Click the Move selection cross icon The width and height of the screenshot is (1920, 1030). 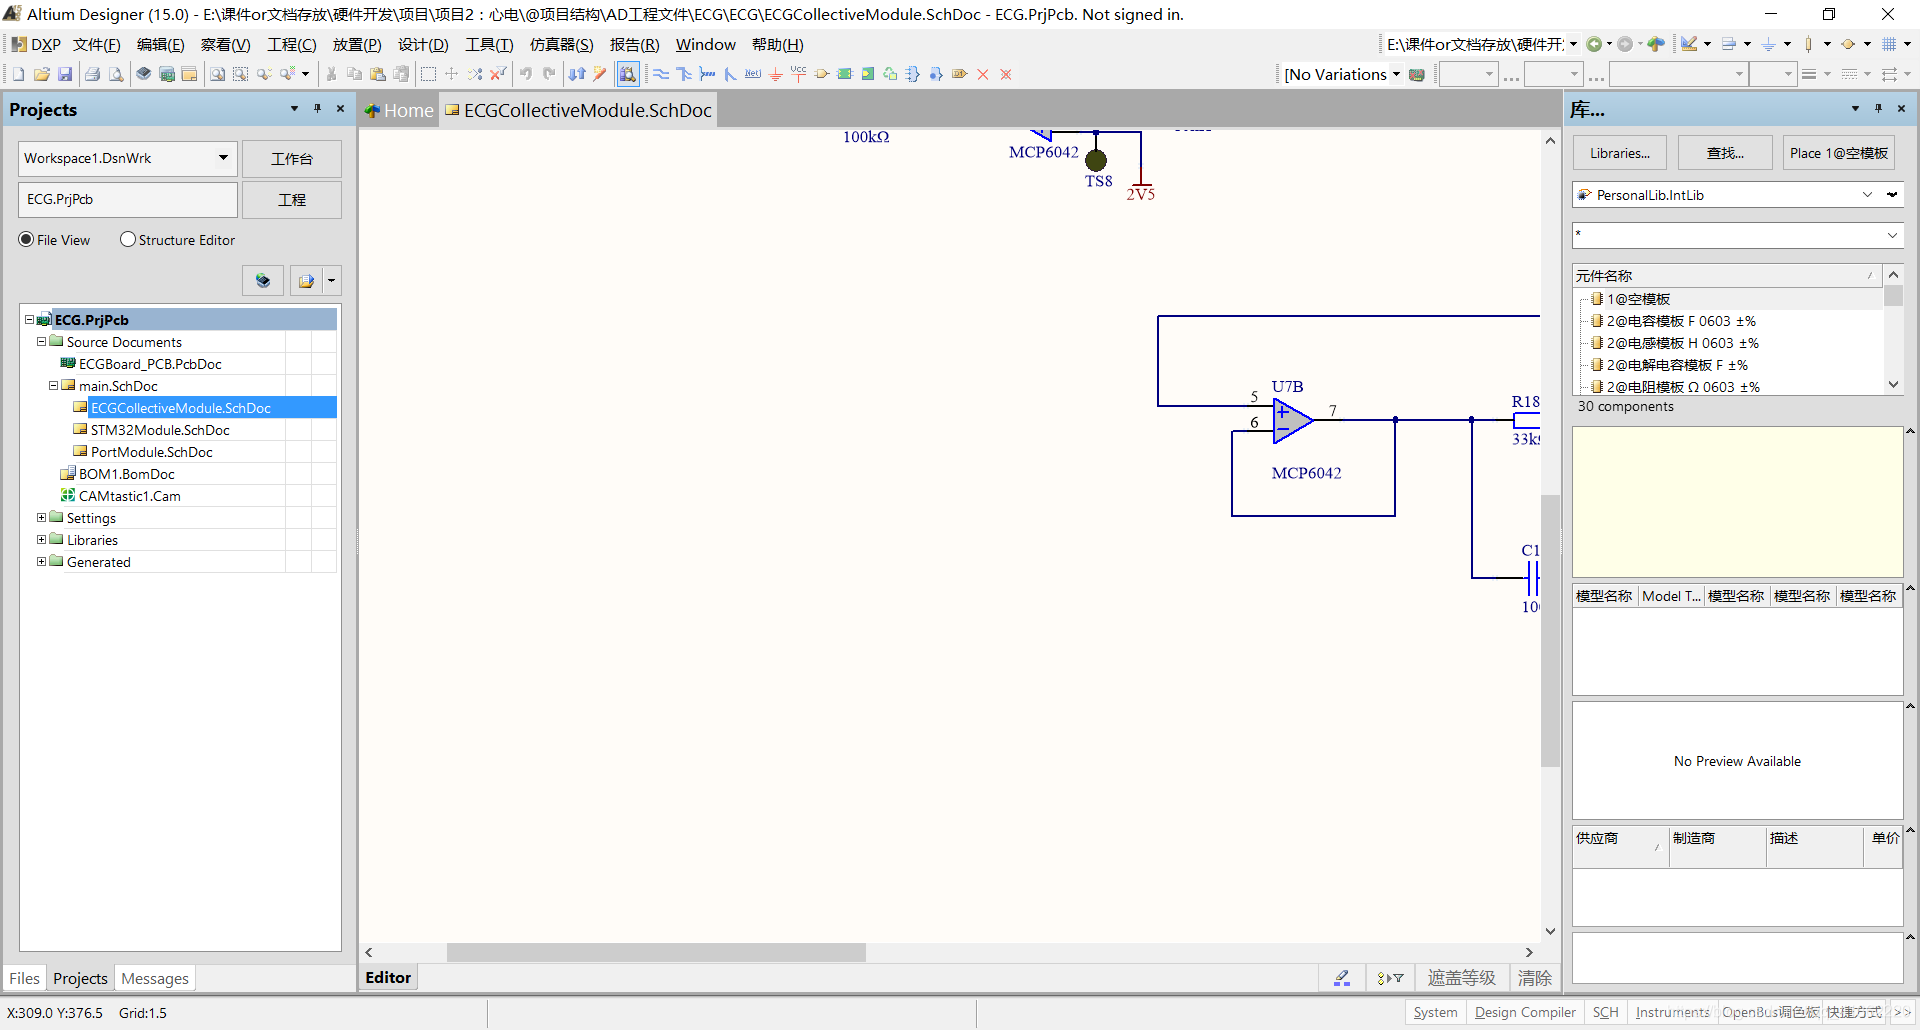451,74
